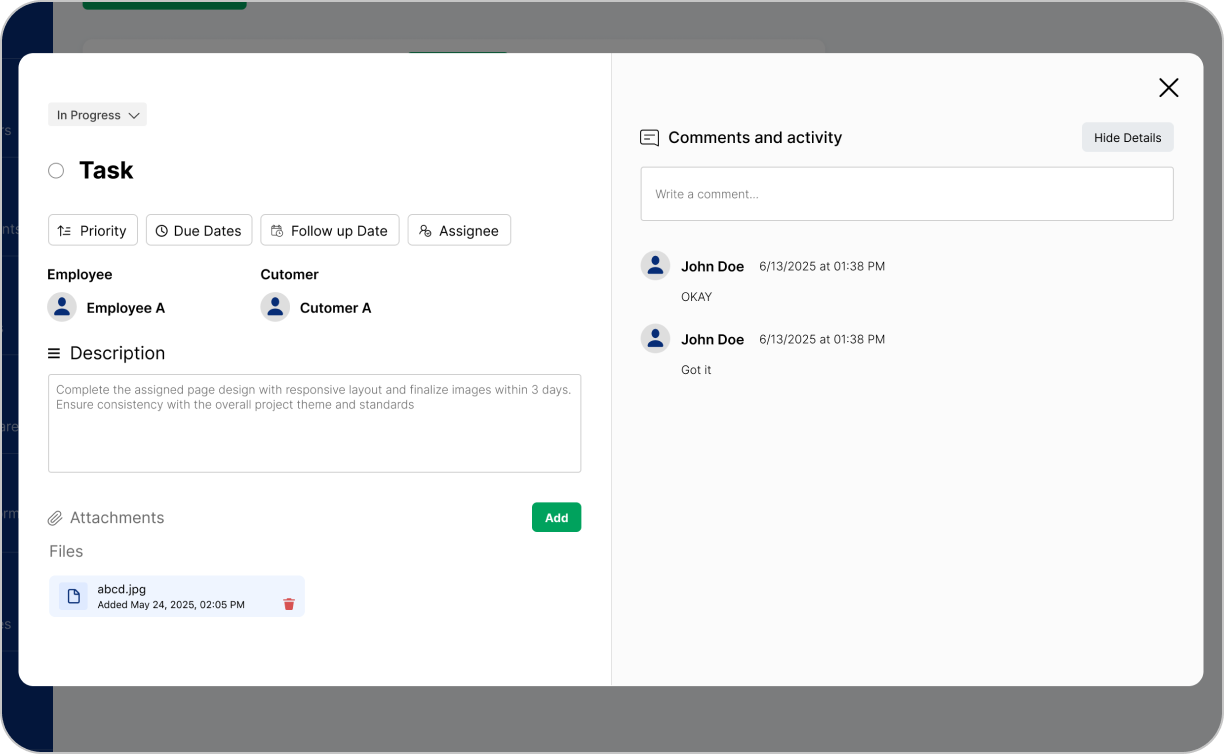The image size is (1224, 754).
Task: Mark the Task complete using circle toggle
Action: click(x=56, y=171)
